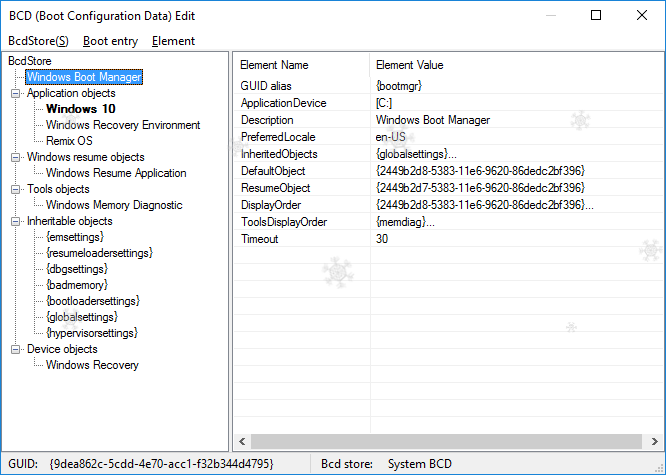666x475 pixels.
Task: Select the InheritedObjects element row
Action: 449,154
